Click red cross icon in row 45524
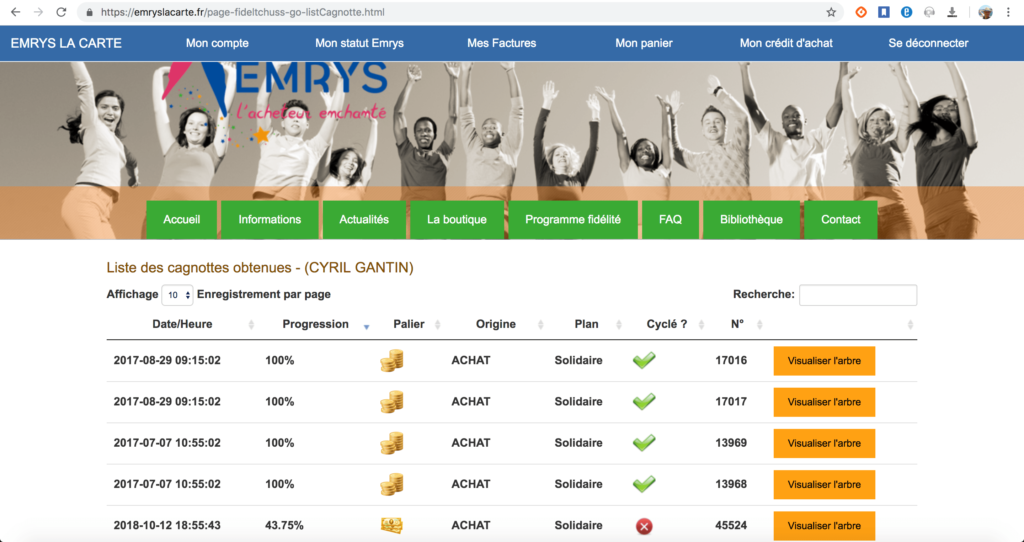This screenshot has width=1024, height=542. [x=644, y=526]
